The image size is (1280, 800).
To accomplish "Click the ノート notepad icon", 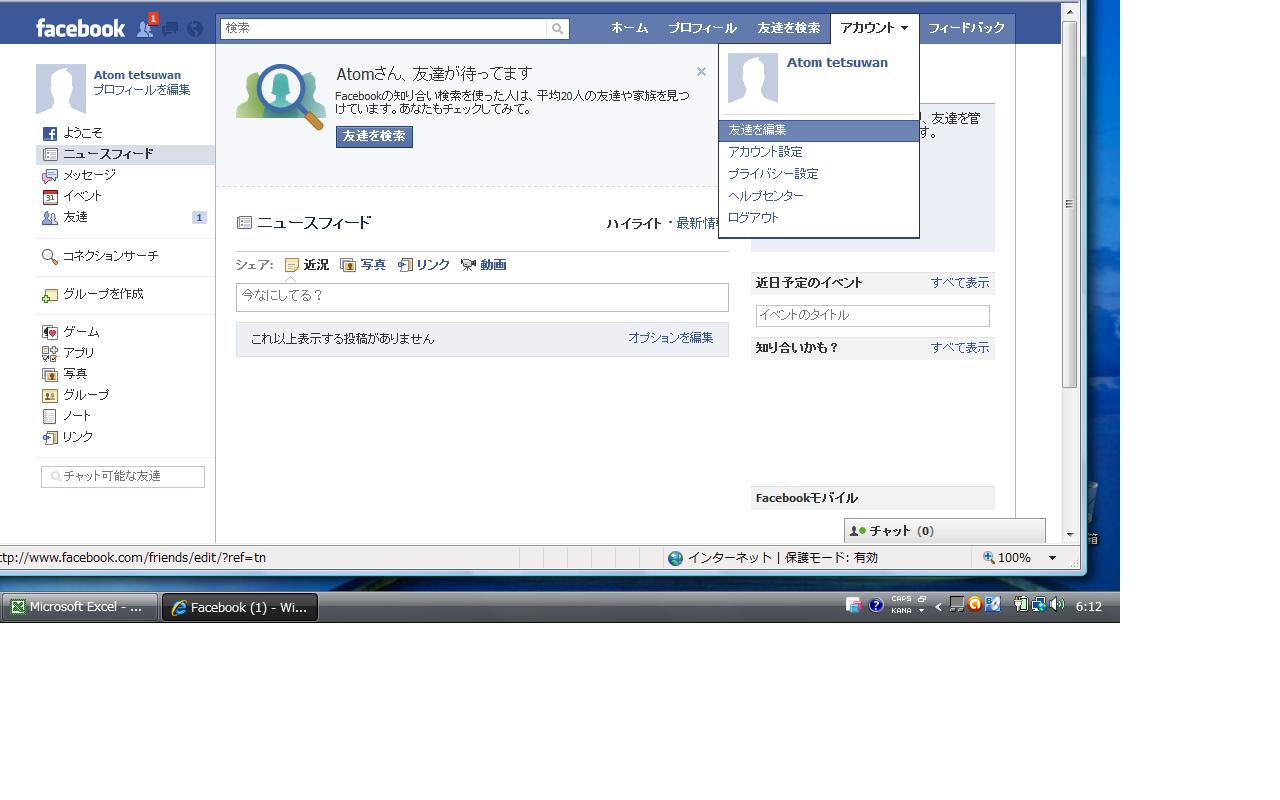I will (x=49, y=416).
